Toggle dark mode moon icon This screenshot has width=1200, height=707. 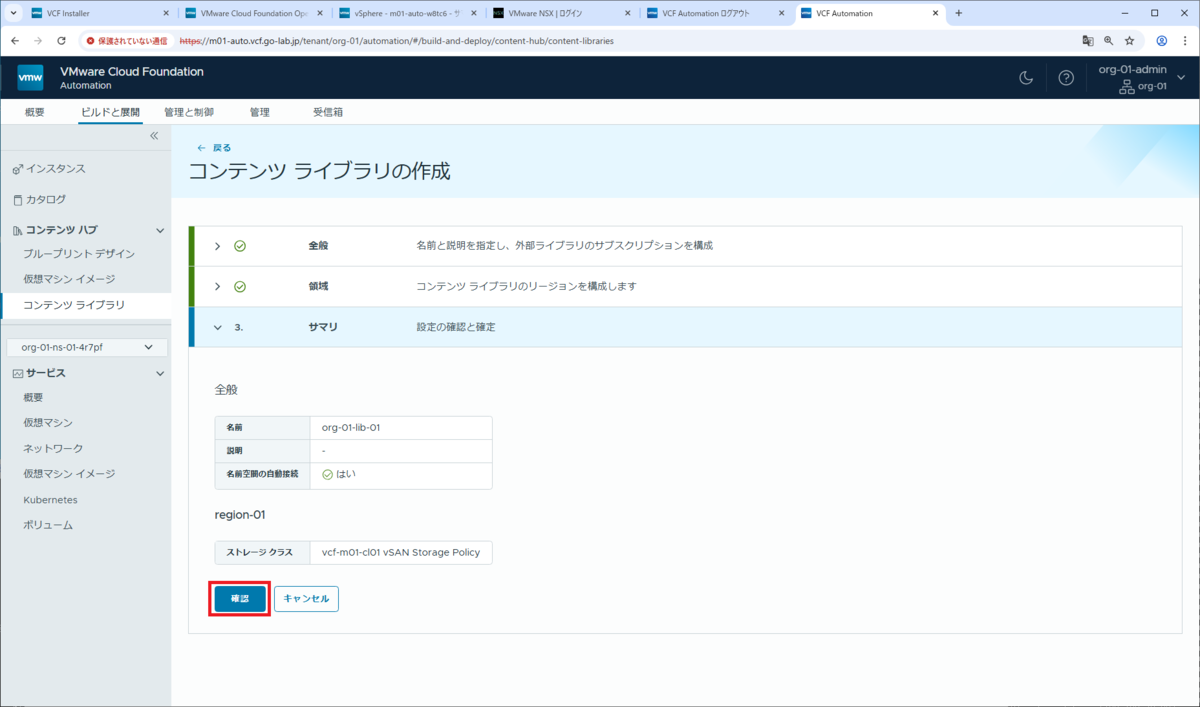tap(1025, 78)
